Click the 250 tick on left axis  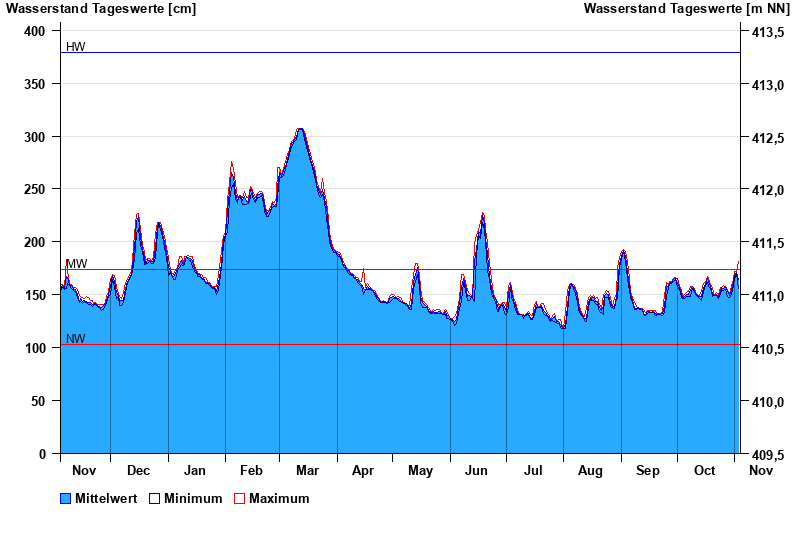click(x=35, y=189)
